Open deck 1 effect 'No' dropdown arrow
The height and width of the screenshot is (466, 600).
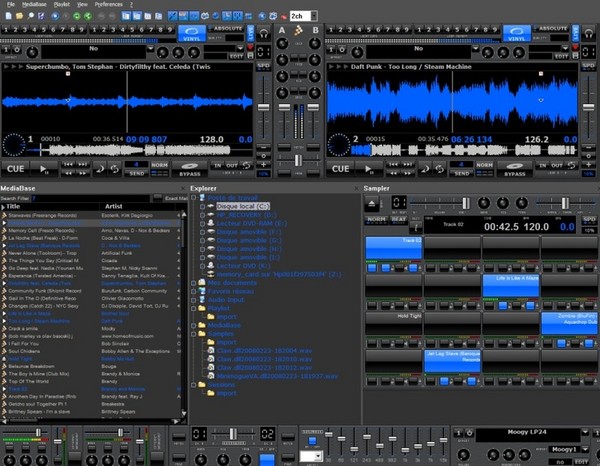click(x=150, y=49)
